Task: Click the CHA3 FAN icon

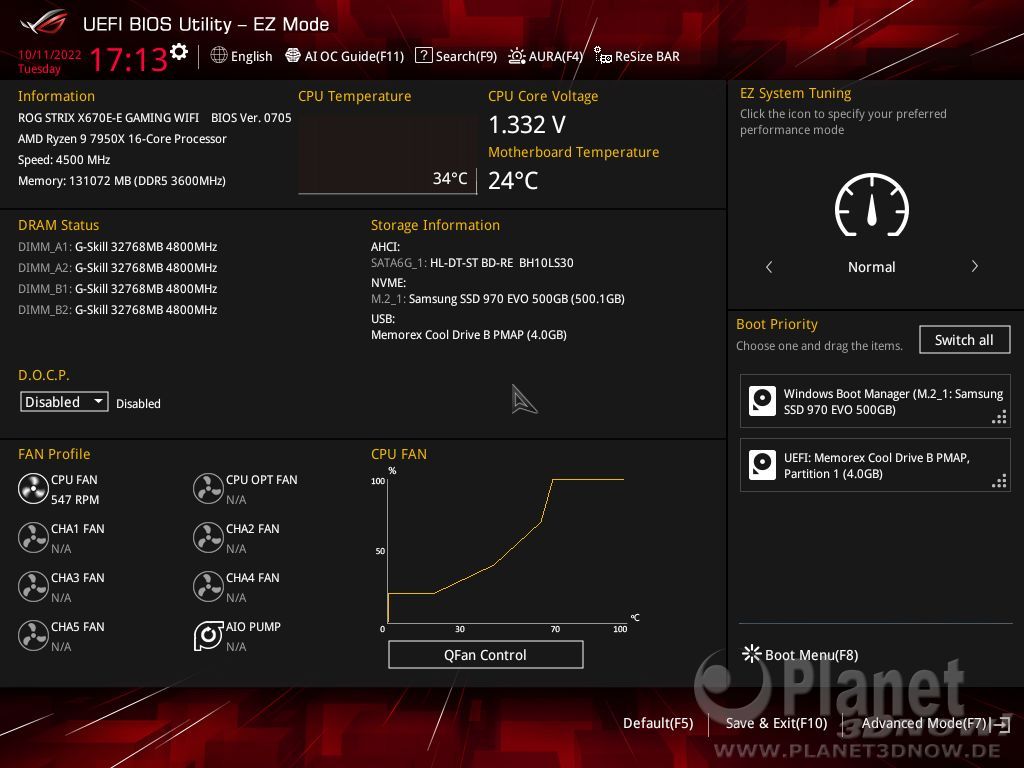Action: click(x=33, y=586)
